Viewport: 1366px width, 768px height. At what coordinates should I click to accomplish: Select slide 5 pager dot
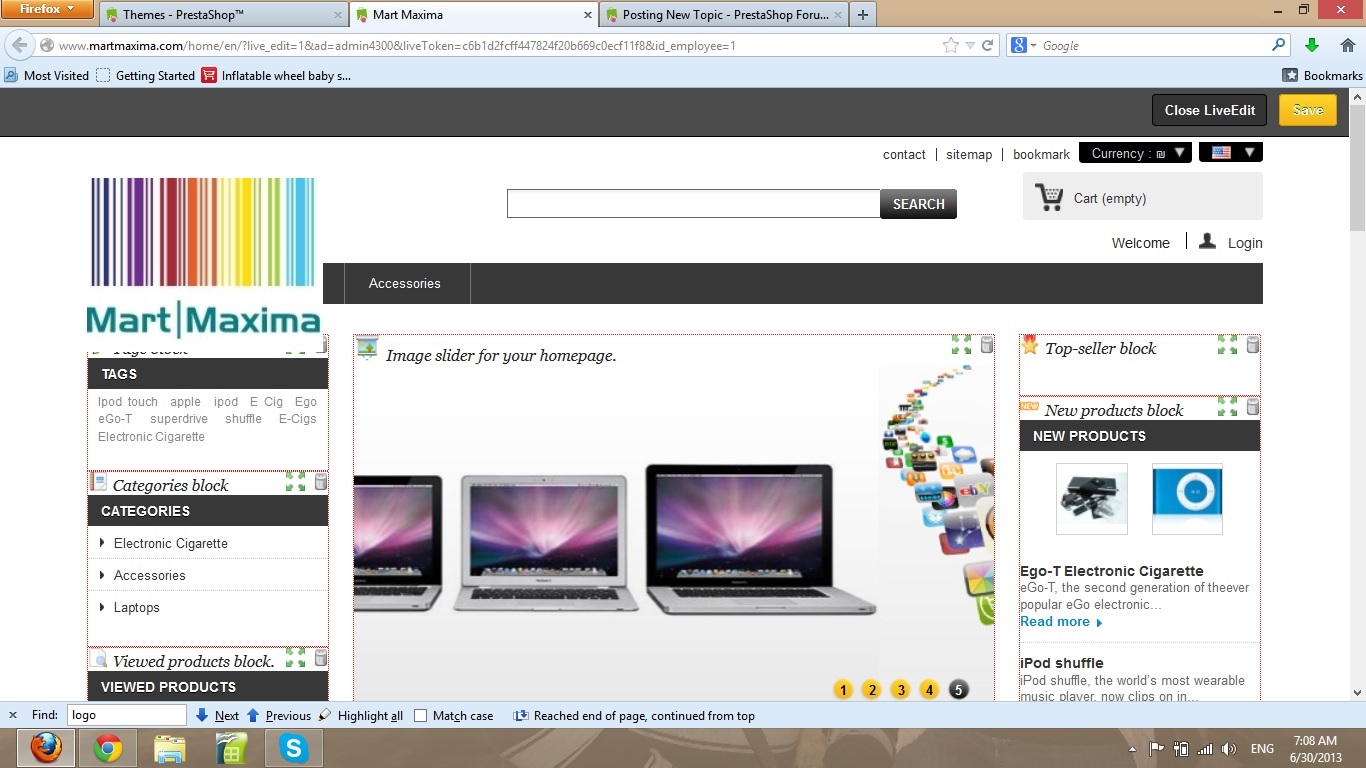tap(959, 690)
